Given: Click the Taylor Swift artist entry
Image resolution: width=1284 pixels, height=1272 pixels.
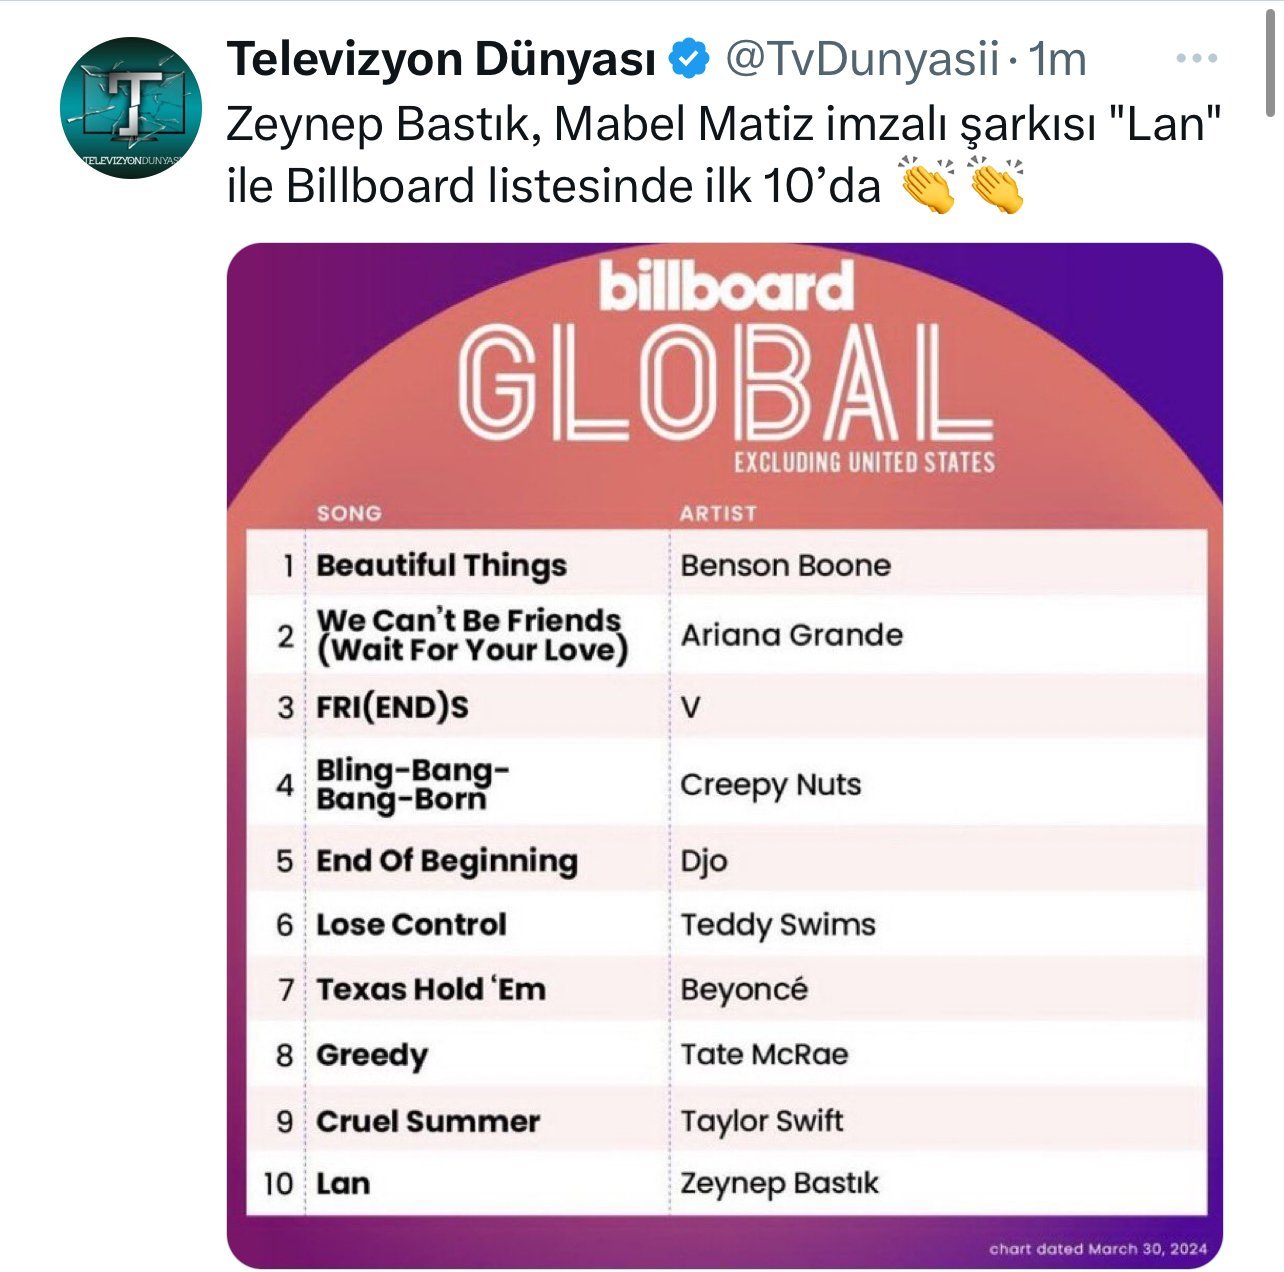Looking at the screenshot, I should [x=762, y=1121].
